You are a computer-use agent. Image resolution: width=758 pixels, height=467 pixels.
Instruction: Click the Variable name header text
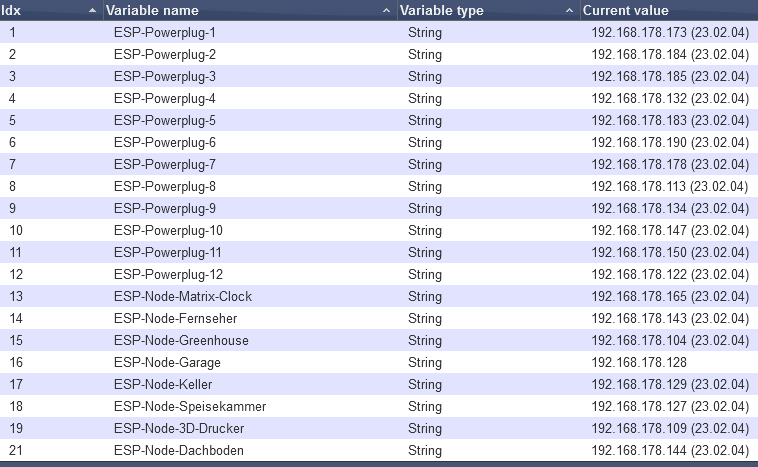click(152, 10)
